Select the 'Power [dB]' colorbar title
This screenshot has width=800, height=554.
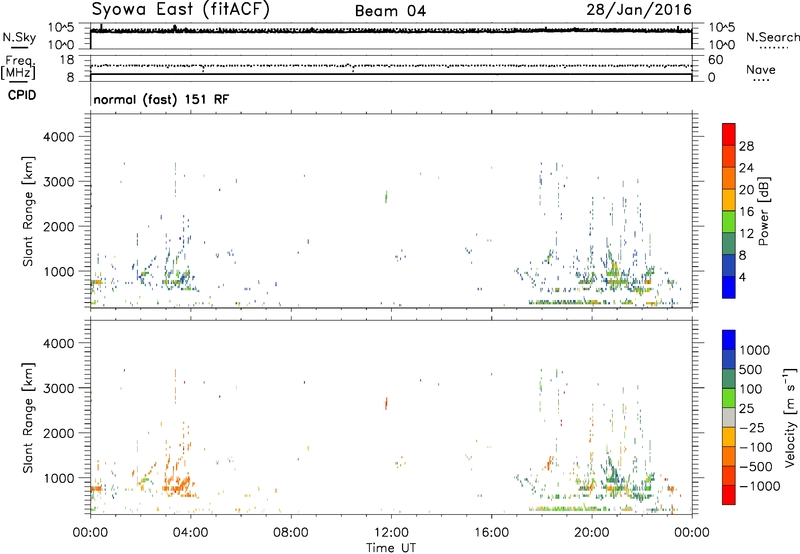(763, 211)
